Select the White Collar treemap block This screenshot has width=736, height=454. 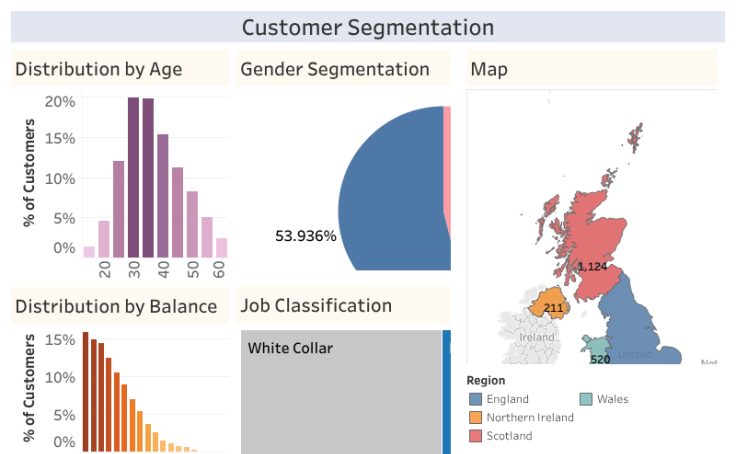point(340,390)
